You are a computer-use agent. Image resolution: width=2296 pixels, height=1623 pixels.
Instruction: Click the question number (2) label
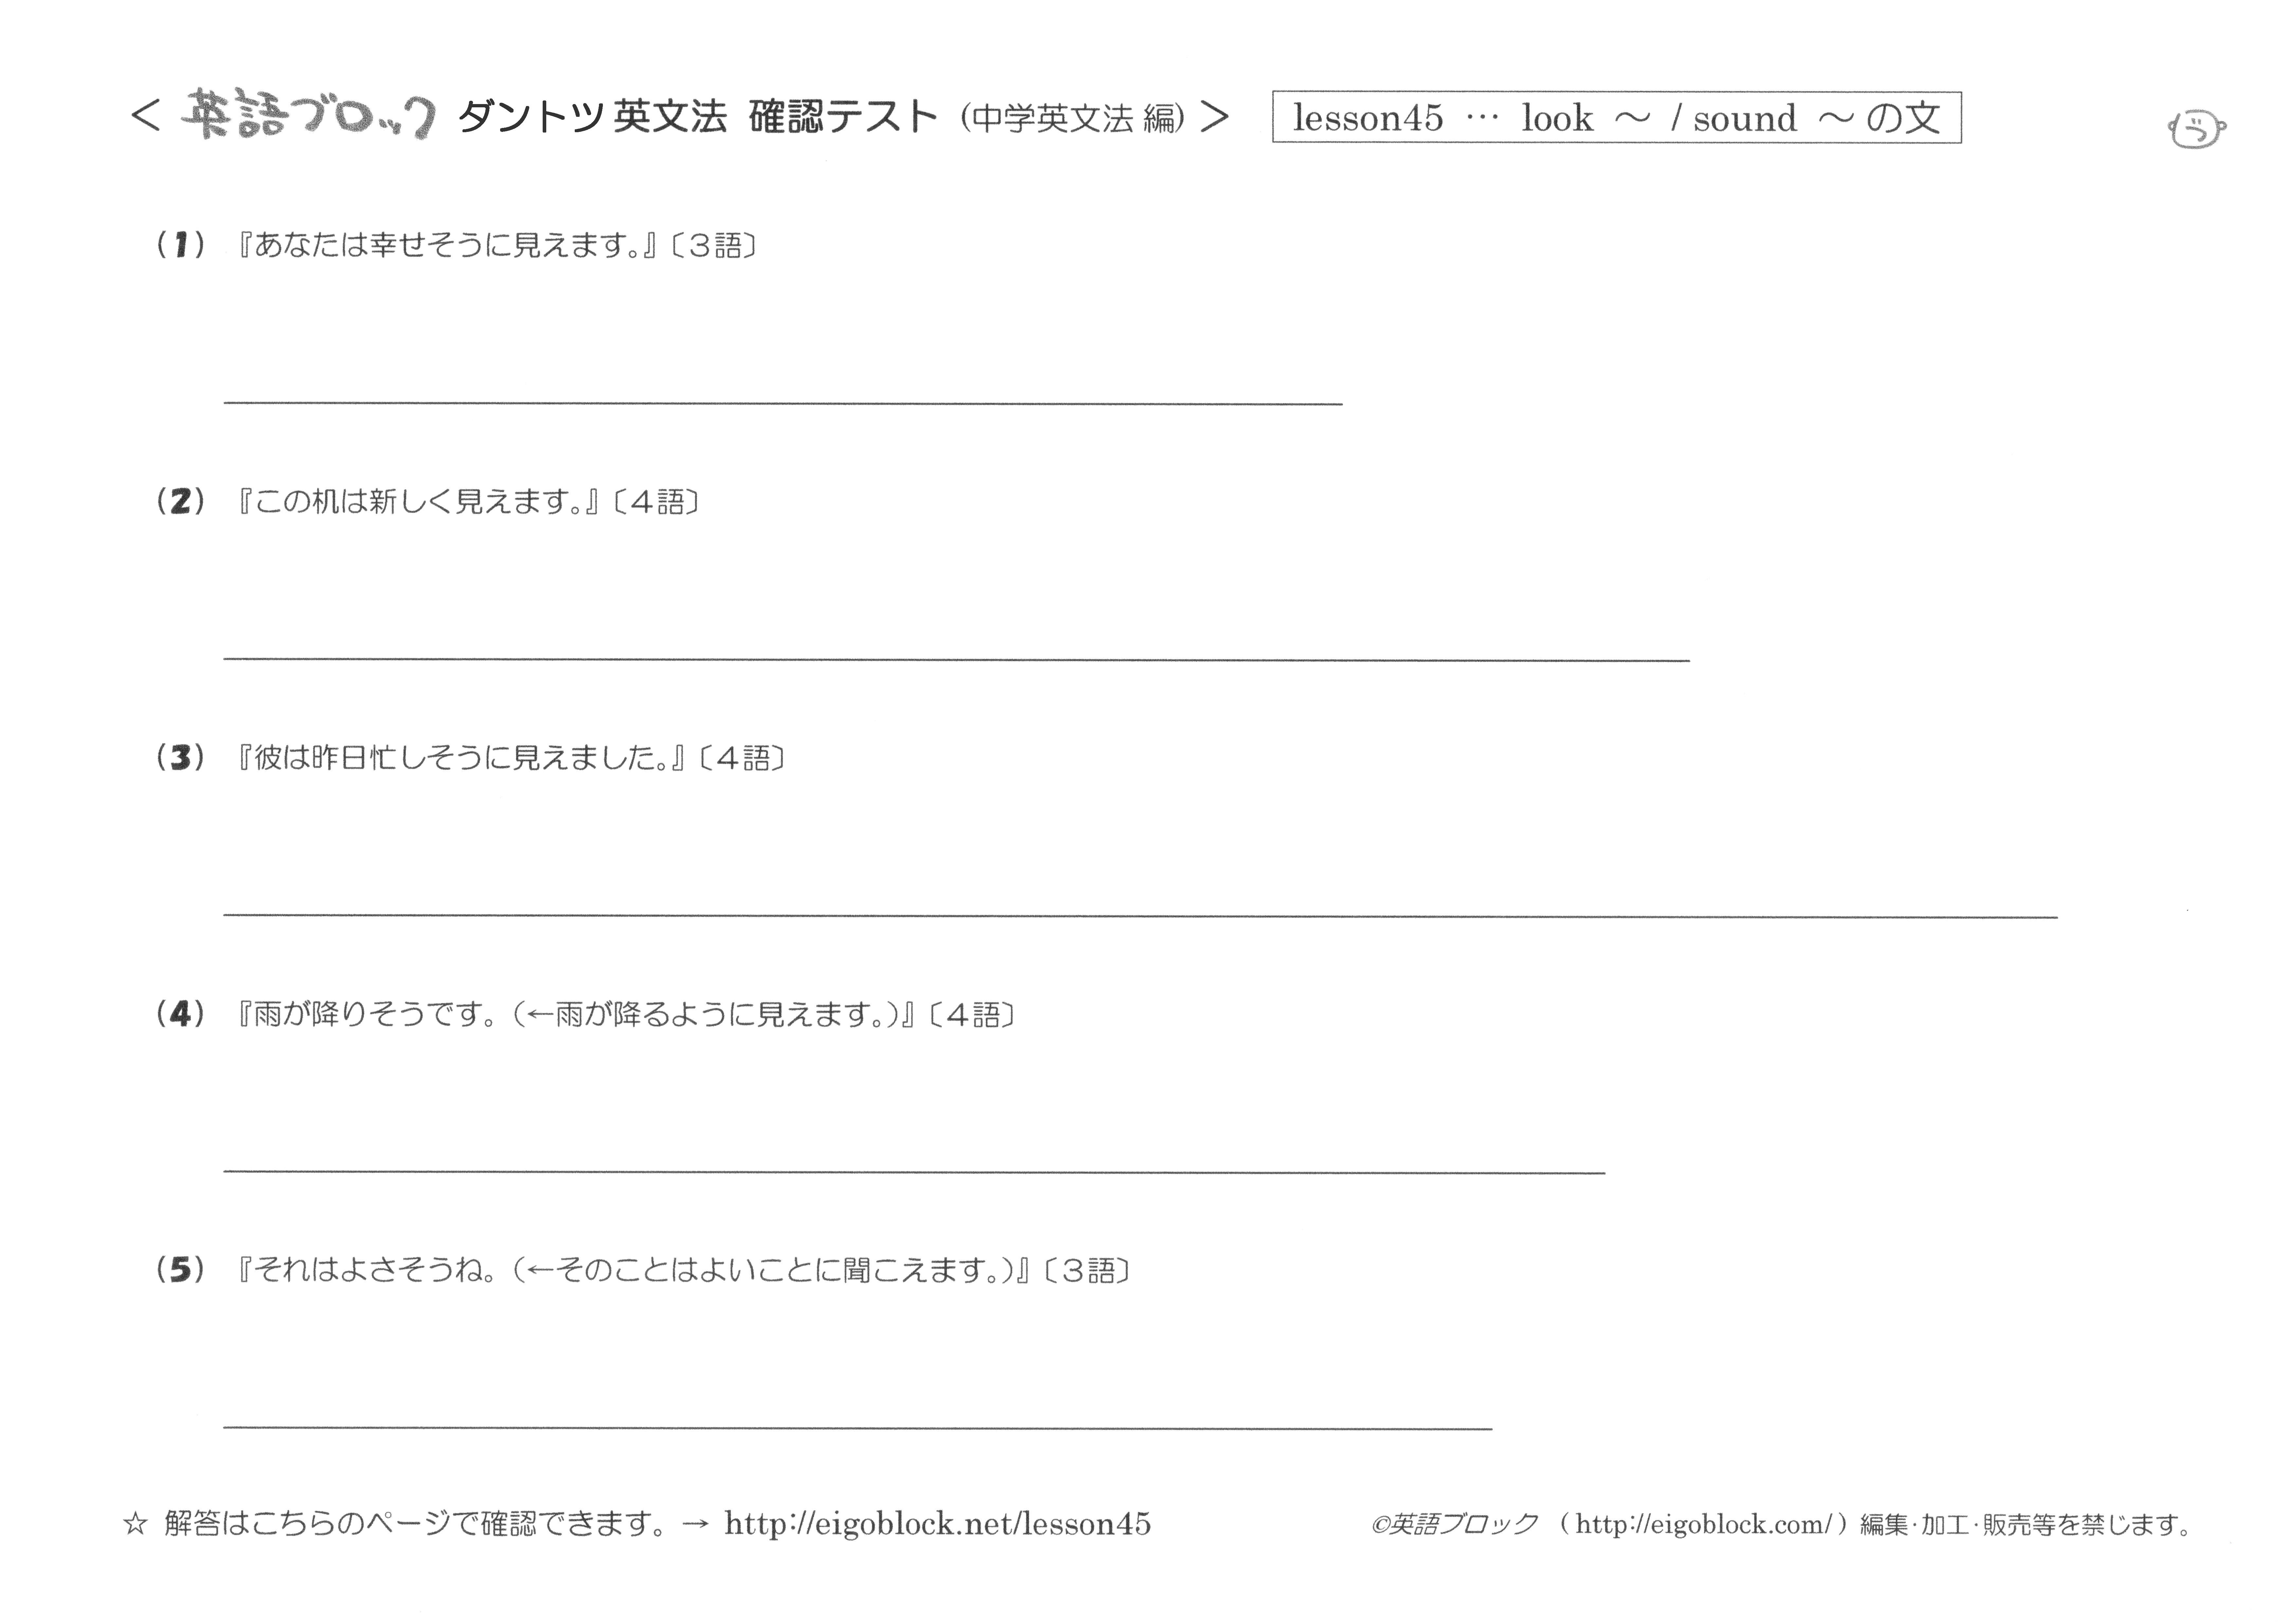181,501
